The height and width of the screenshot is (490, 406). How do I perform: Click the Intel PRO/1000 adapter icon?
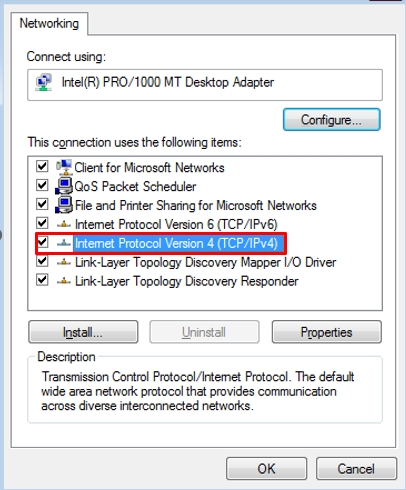pos(44,82)
